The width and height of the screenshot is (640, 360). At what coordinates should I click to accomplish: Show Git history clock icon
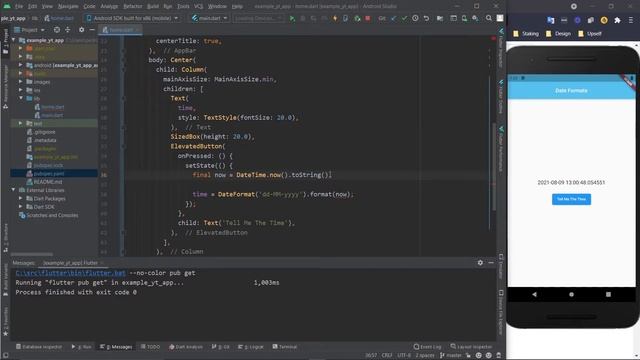(x=415, y=18)
